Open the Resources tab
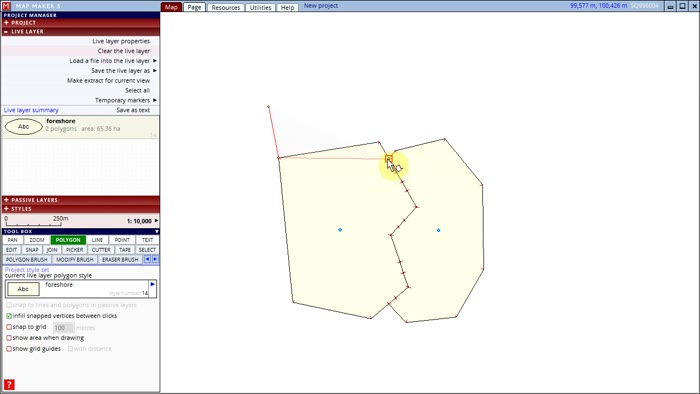The width and height of the screenshot is (700, 394). point(225,8)
